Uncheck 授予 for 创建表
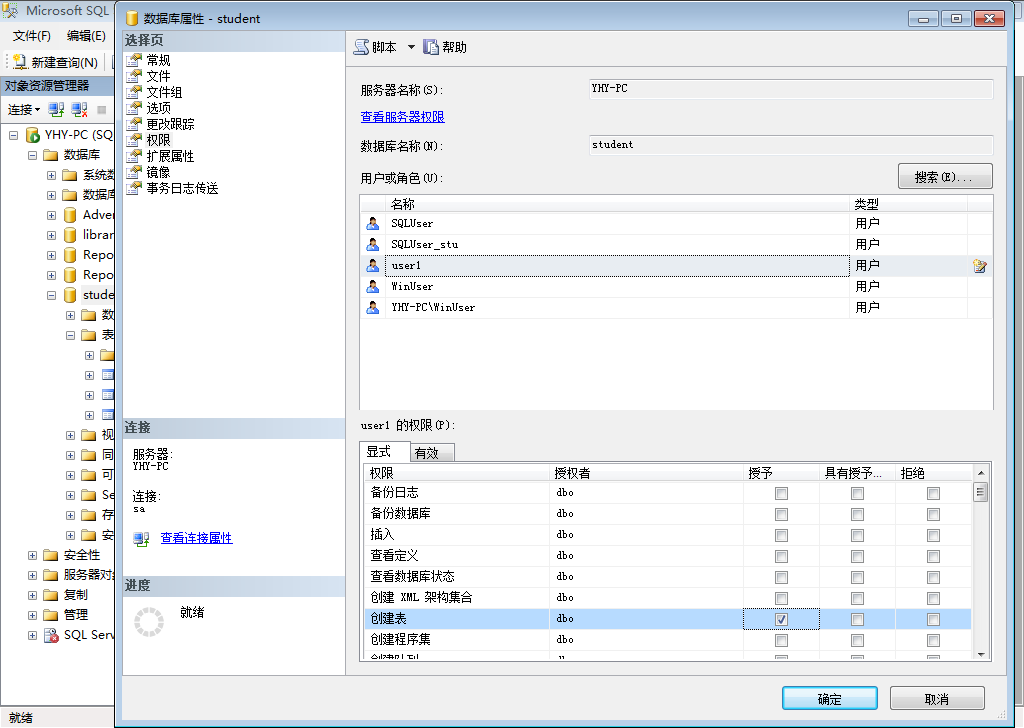Viewport: 1024px width, 728px height. pos(781,619)
